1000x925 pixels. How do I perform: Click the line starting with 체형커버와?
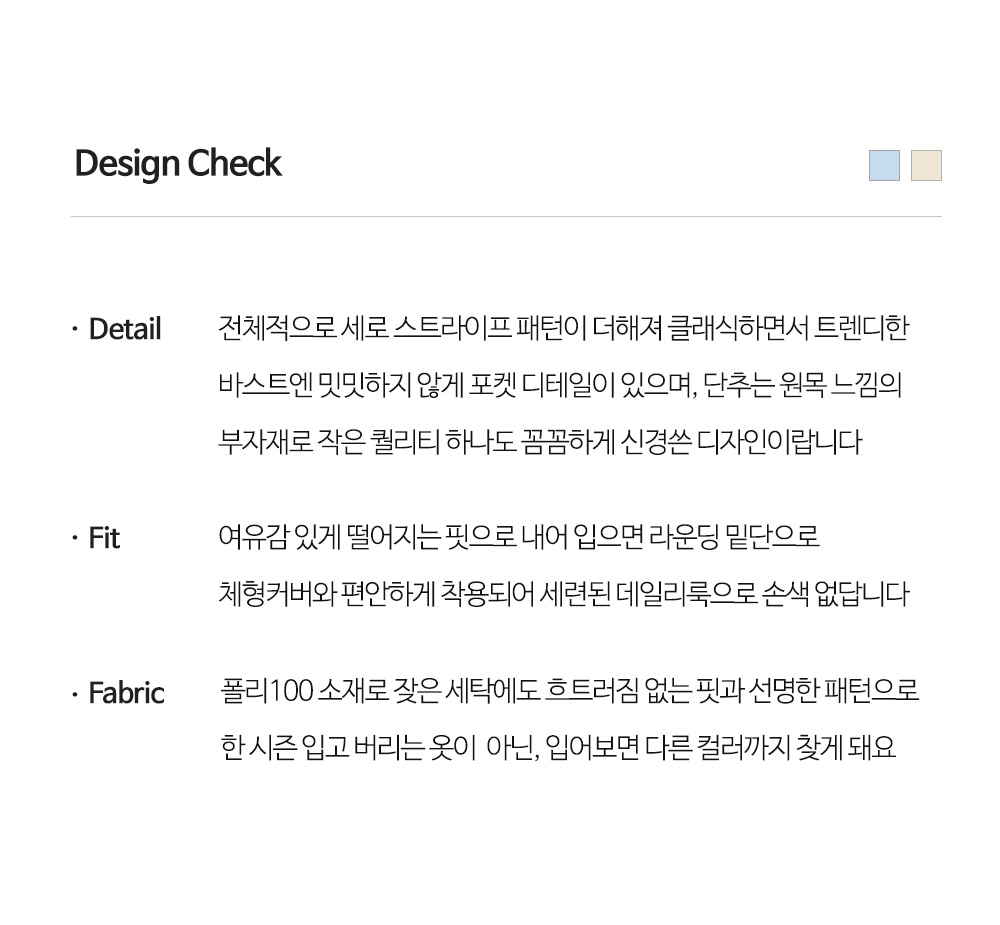[563, 594]
